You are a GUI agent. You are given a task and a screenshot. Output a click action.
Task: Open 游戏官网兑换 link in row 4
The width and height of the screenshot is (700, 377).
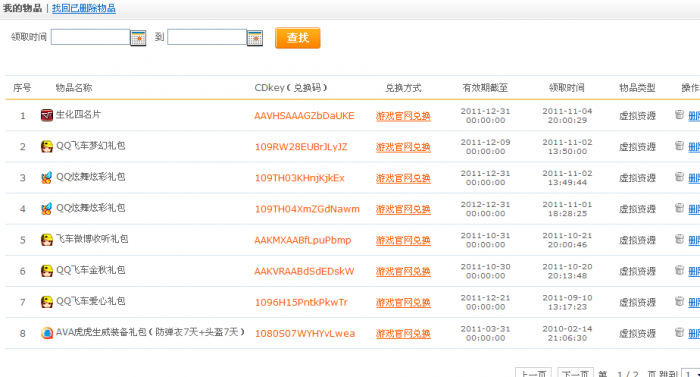(403, 209)
